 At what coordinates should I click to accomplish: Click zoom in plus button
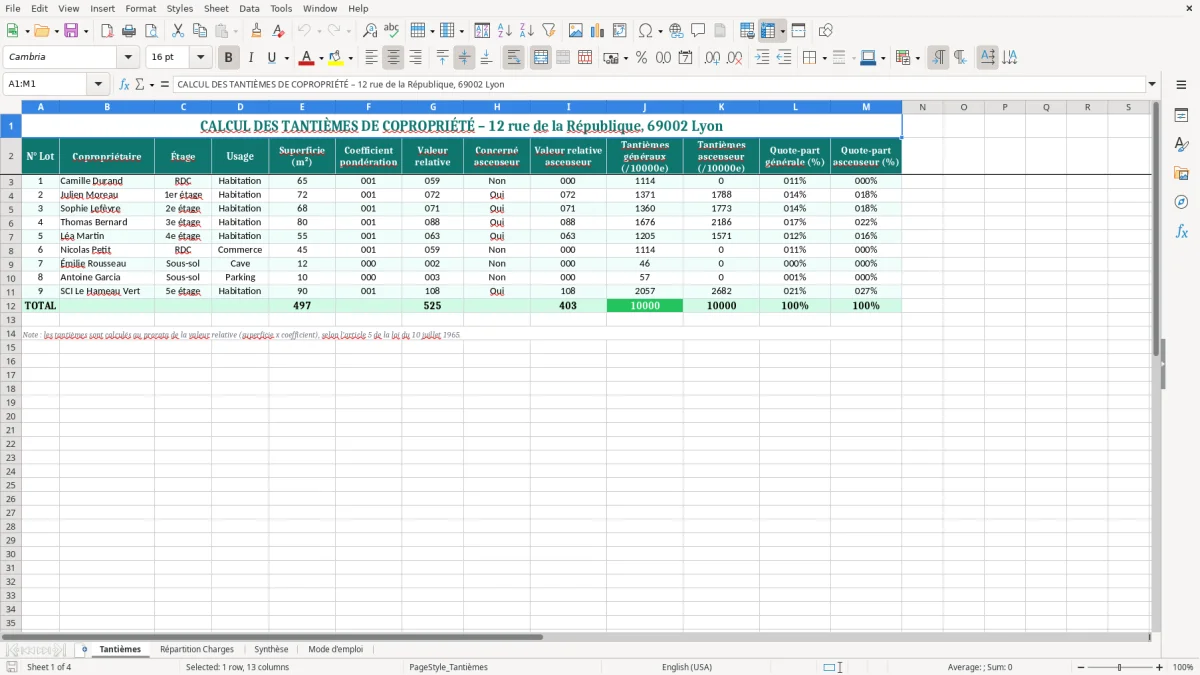coord(1160,667)
